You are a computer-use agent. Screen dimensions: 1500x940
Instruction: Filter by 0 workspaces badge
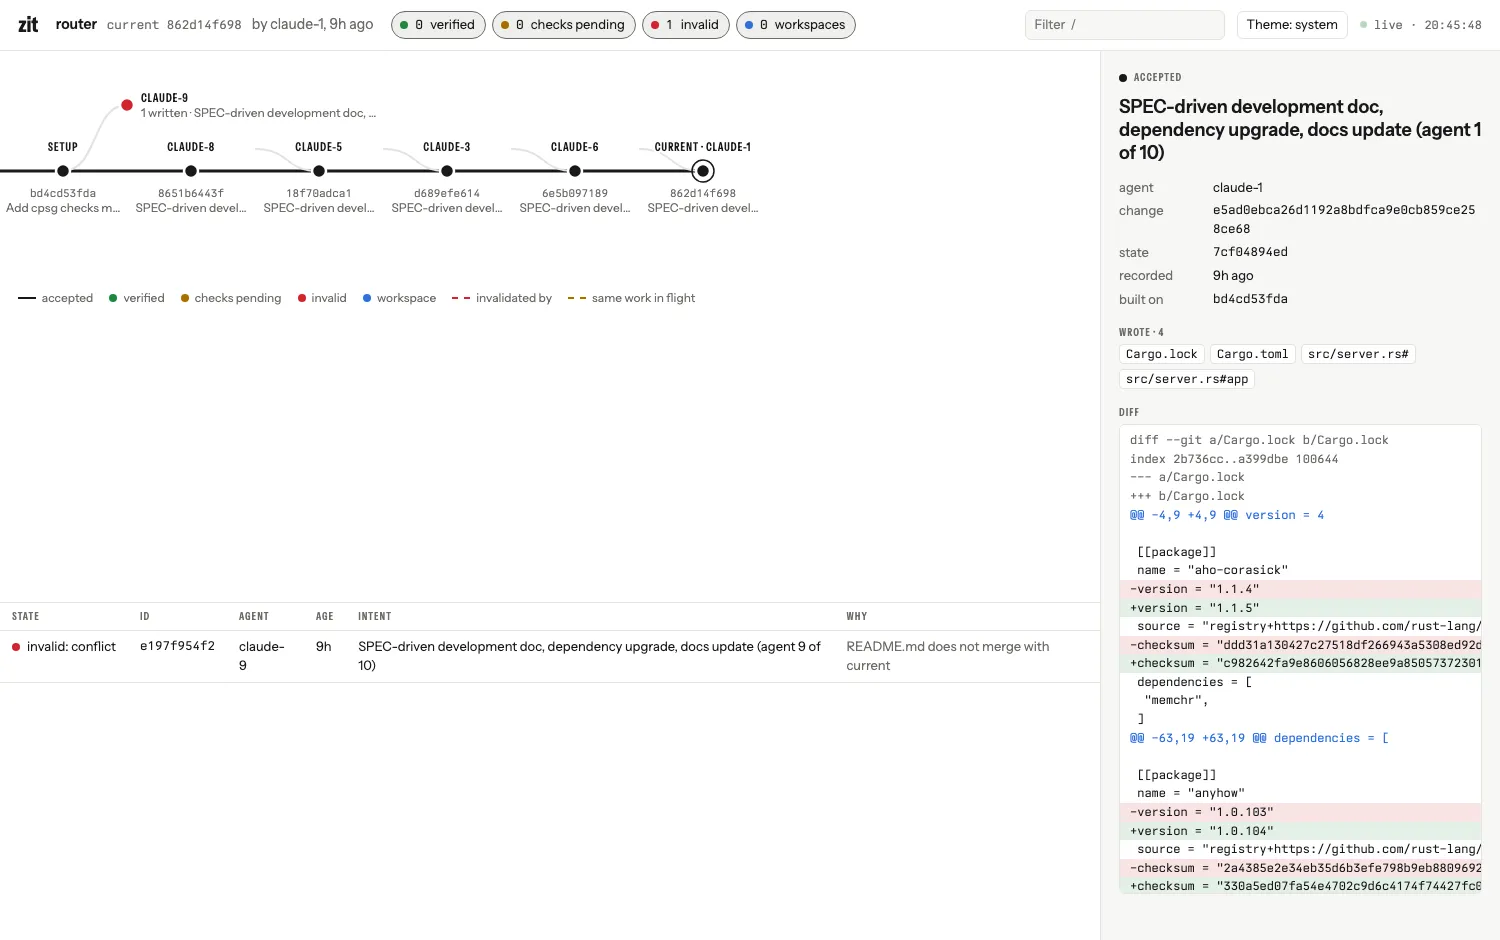[x=796, y=25]
